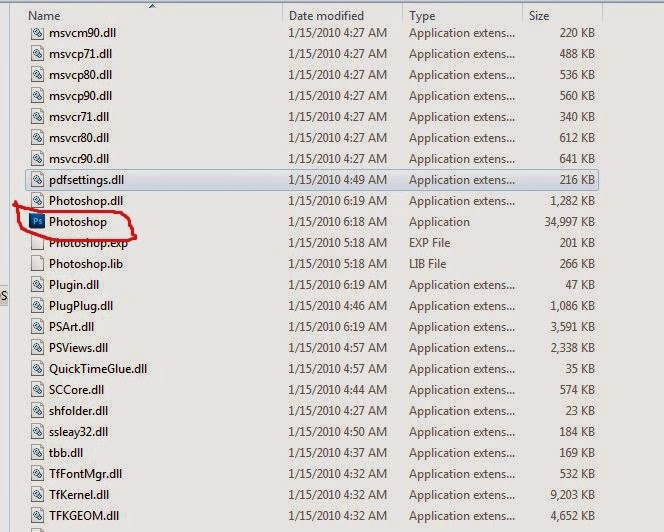Select the msvcm90.dll file icon
The height and width of the screenshot is (532, 664).
tap(37, 33)
